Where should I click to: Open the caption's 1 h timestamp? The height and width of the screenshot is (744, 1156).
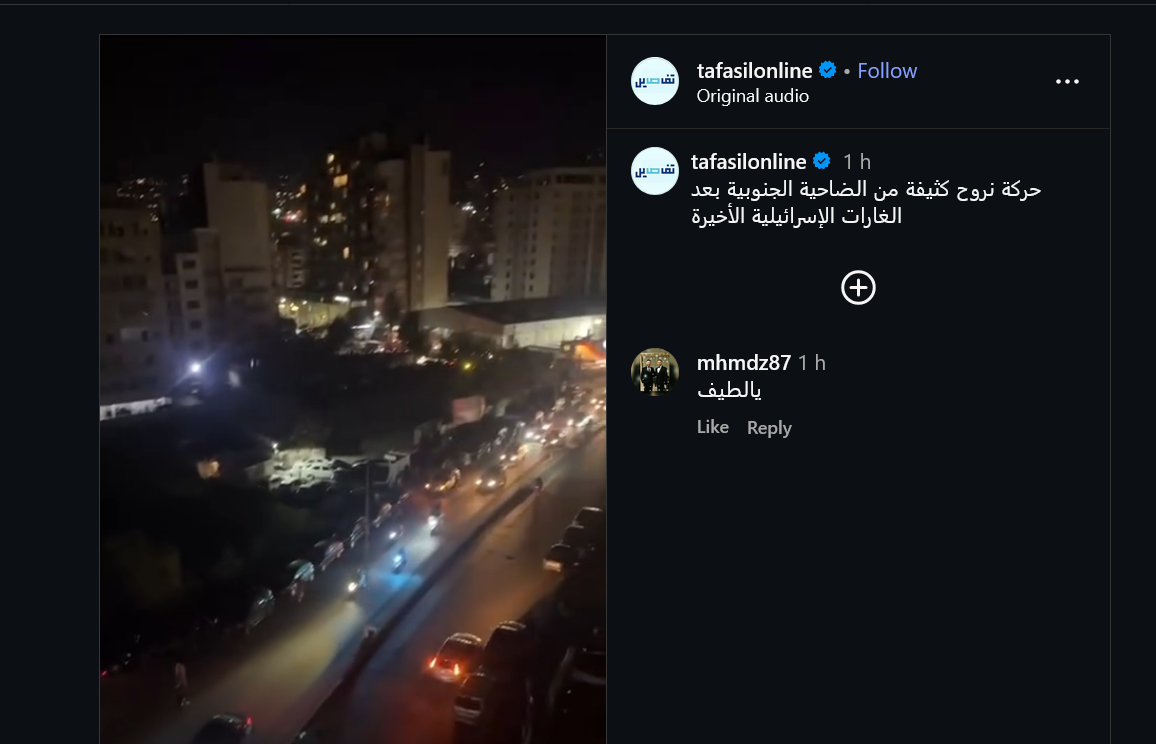[x=857, y=161]
